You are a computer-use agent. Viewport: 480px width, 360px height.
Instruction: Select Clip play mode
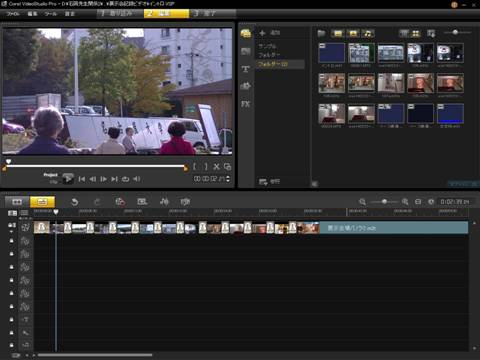pos(54,182)
